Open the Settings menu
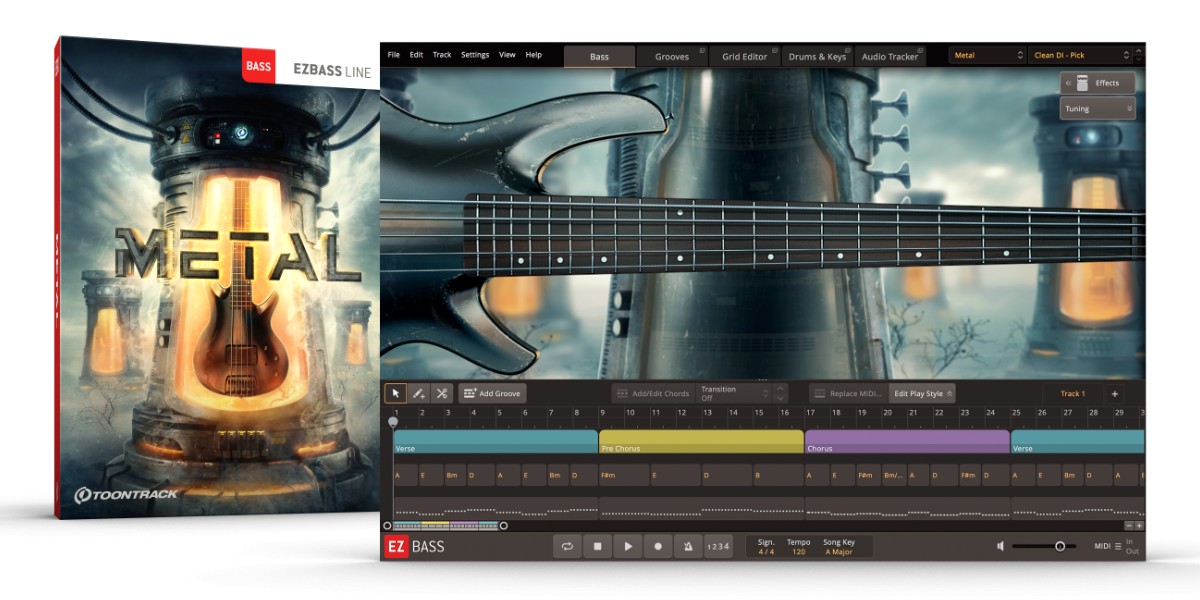1200x600 pixels. tap(475, 55)
